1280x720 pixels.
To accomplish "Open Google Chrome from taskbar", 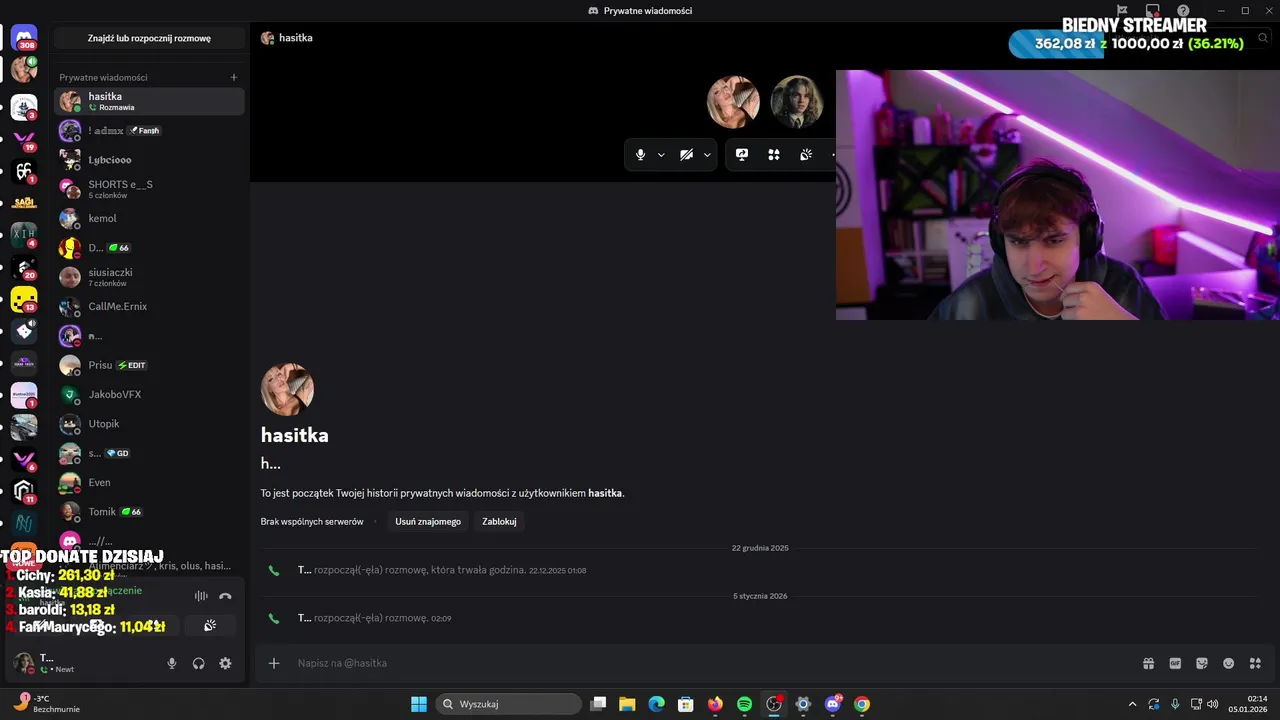I will (x=862, y=704).
